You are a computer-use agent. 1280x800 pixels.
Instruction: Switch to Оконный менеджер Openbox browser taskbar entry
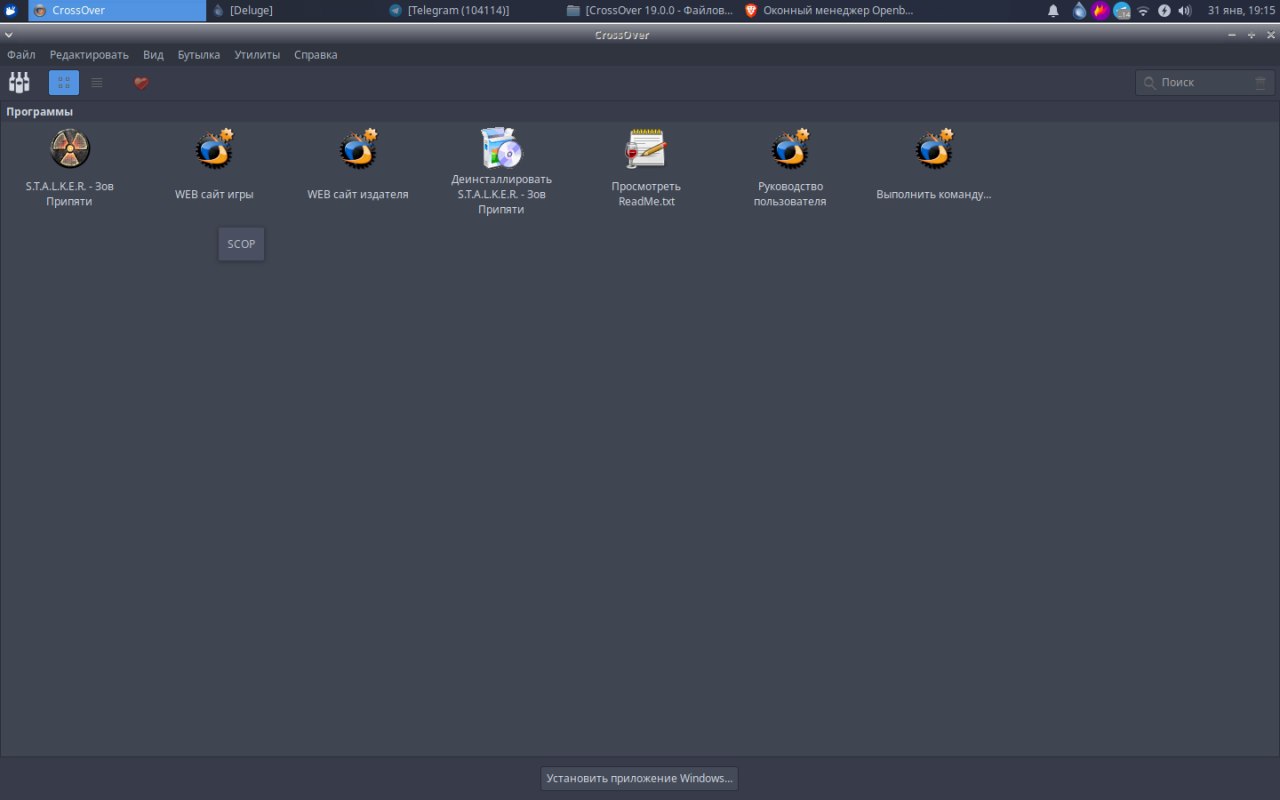pos(828,10)
